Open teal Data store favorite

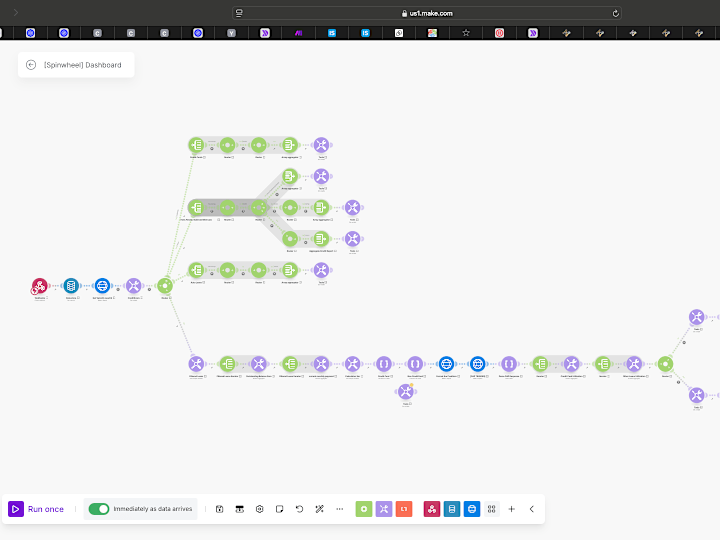pyautogui.click(x=452, y=509)
